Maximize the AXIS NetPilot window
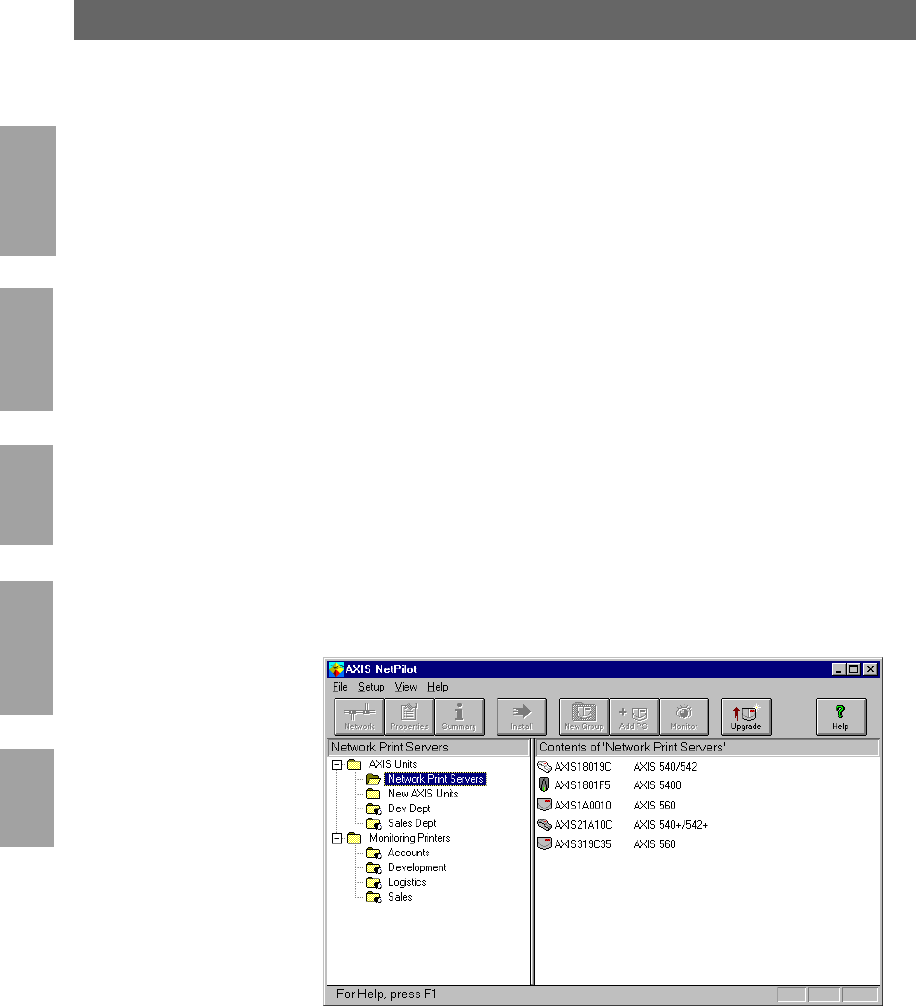This screenshot has height=1006, width=916. 853,669
